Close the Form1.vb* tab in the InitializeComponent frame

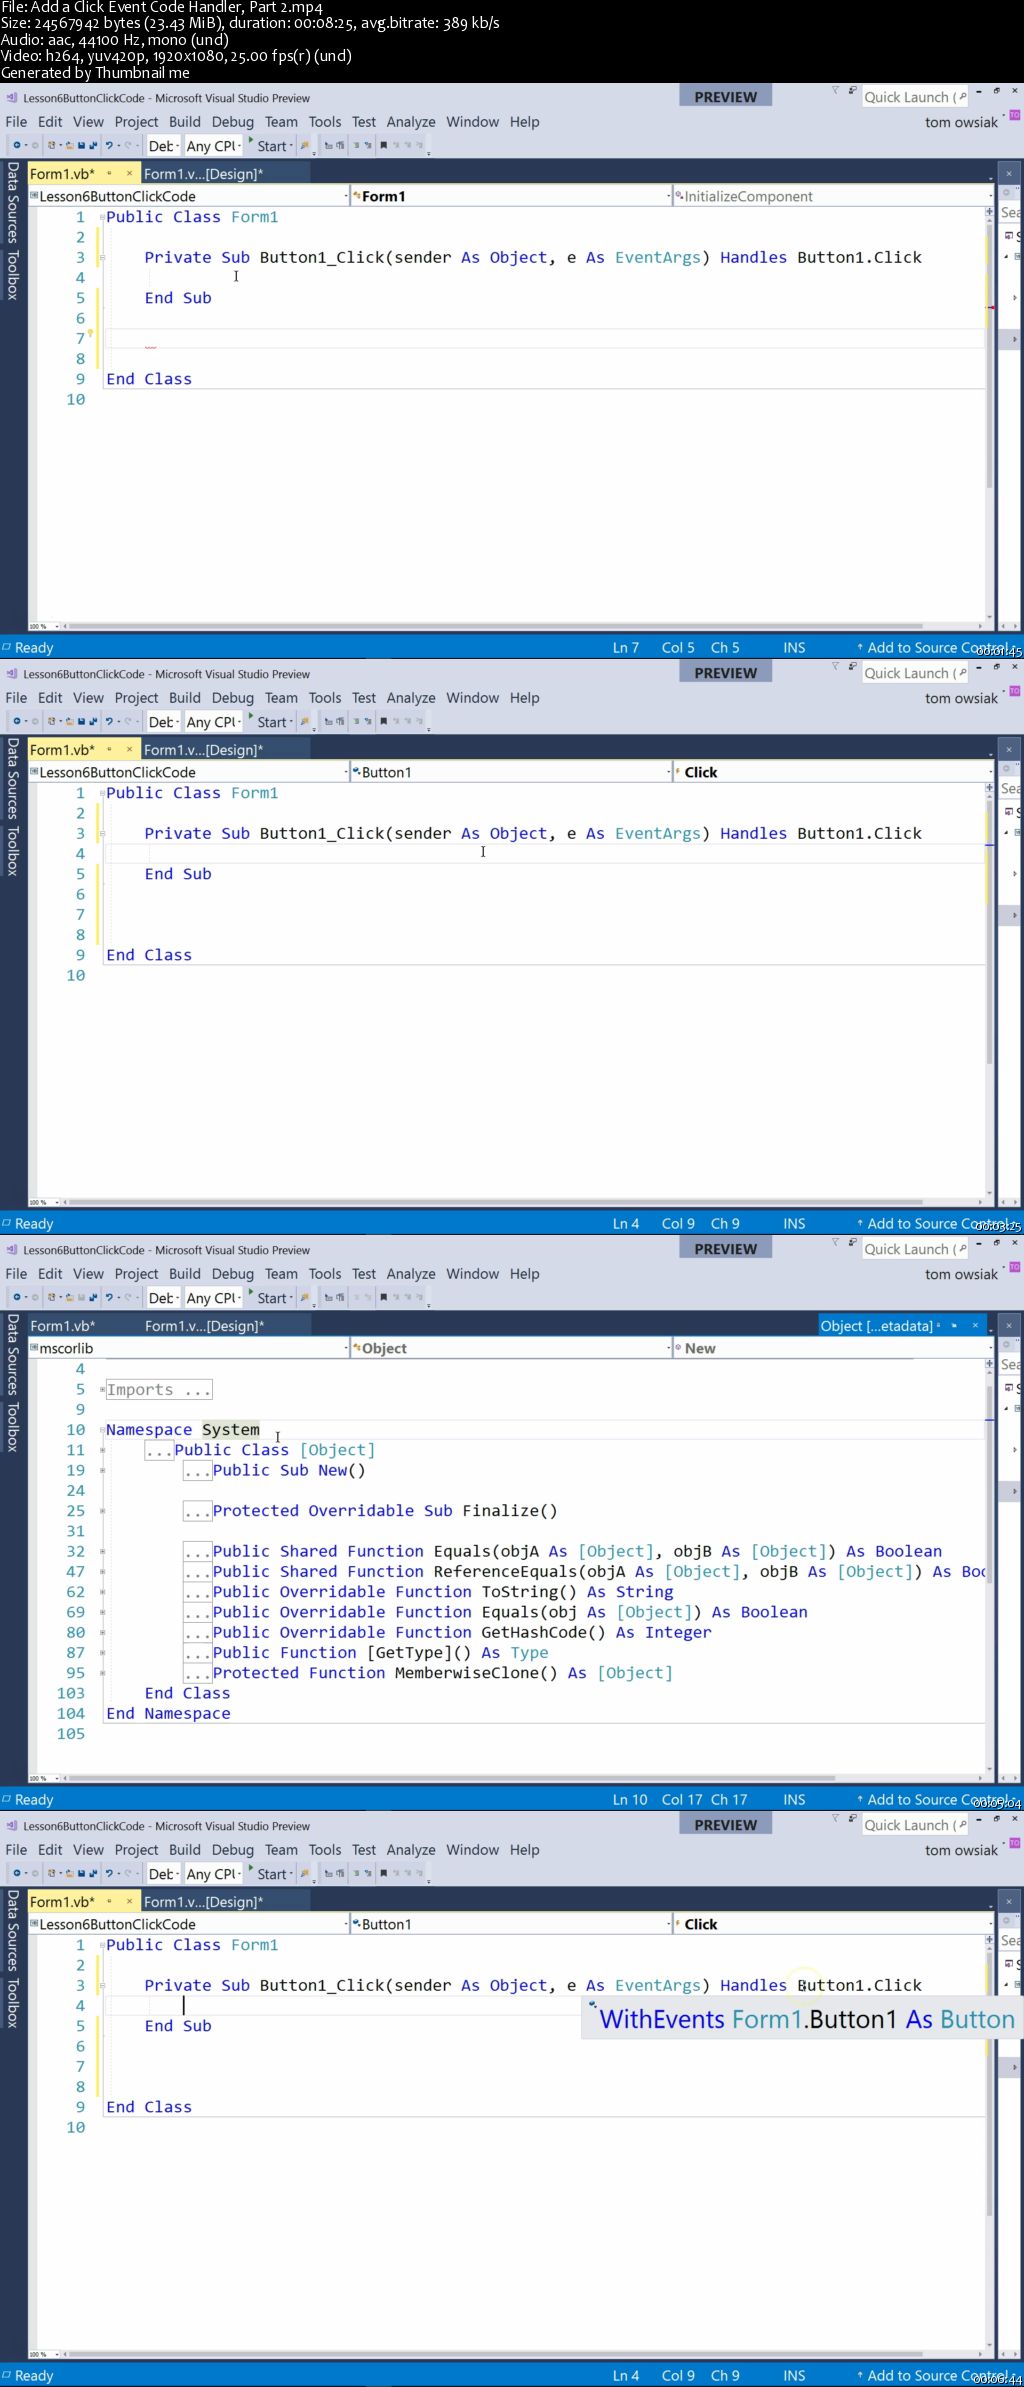[x=129, y=174]
